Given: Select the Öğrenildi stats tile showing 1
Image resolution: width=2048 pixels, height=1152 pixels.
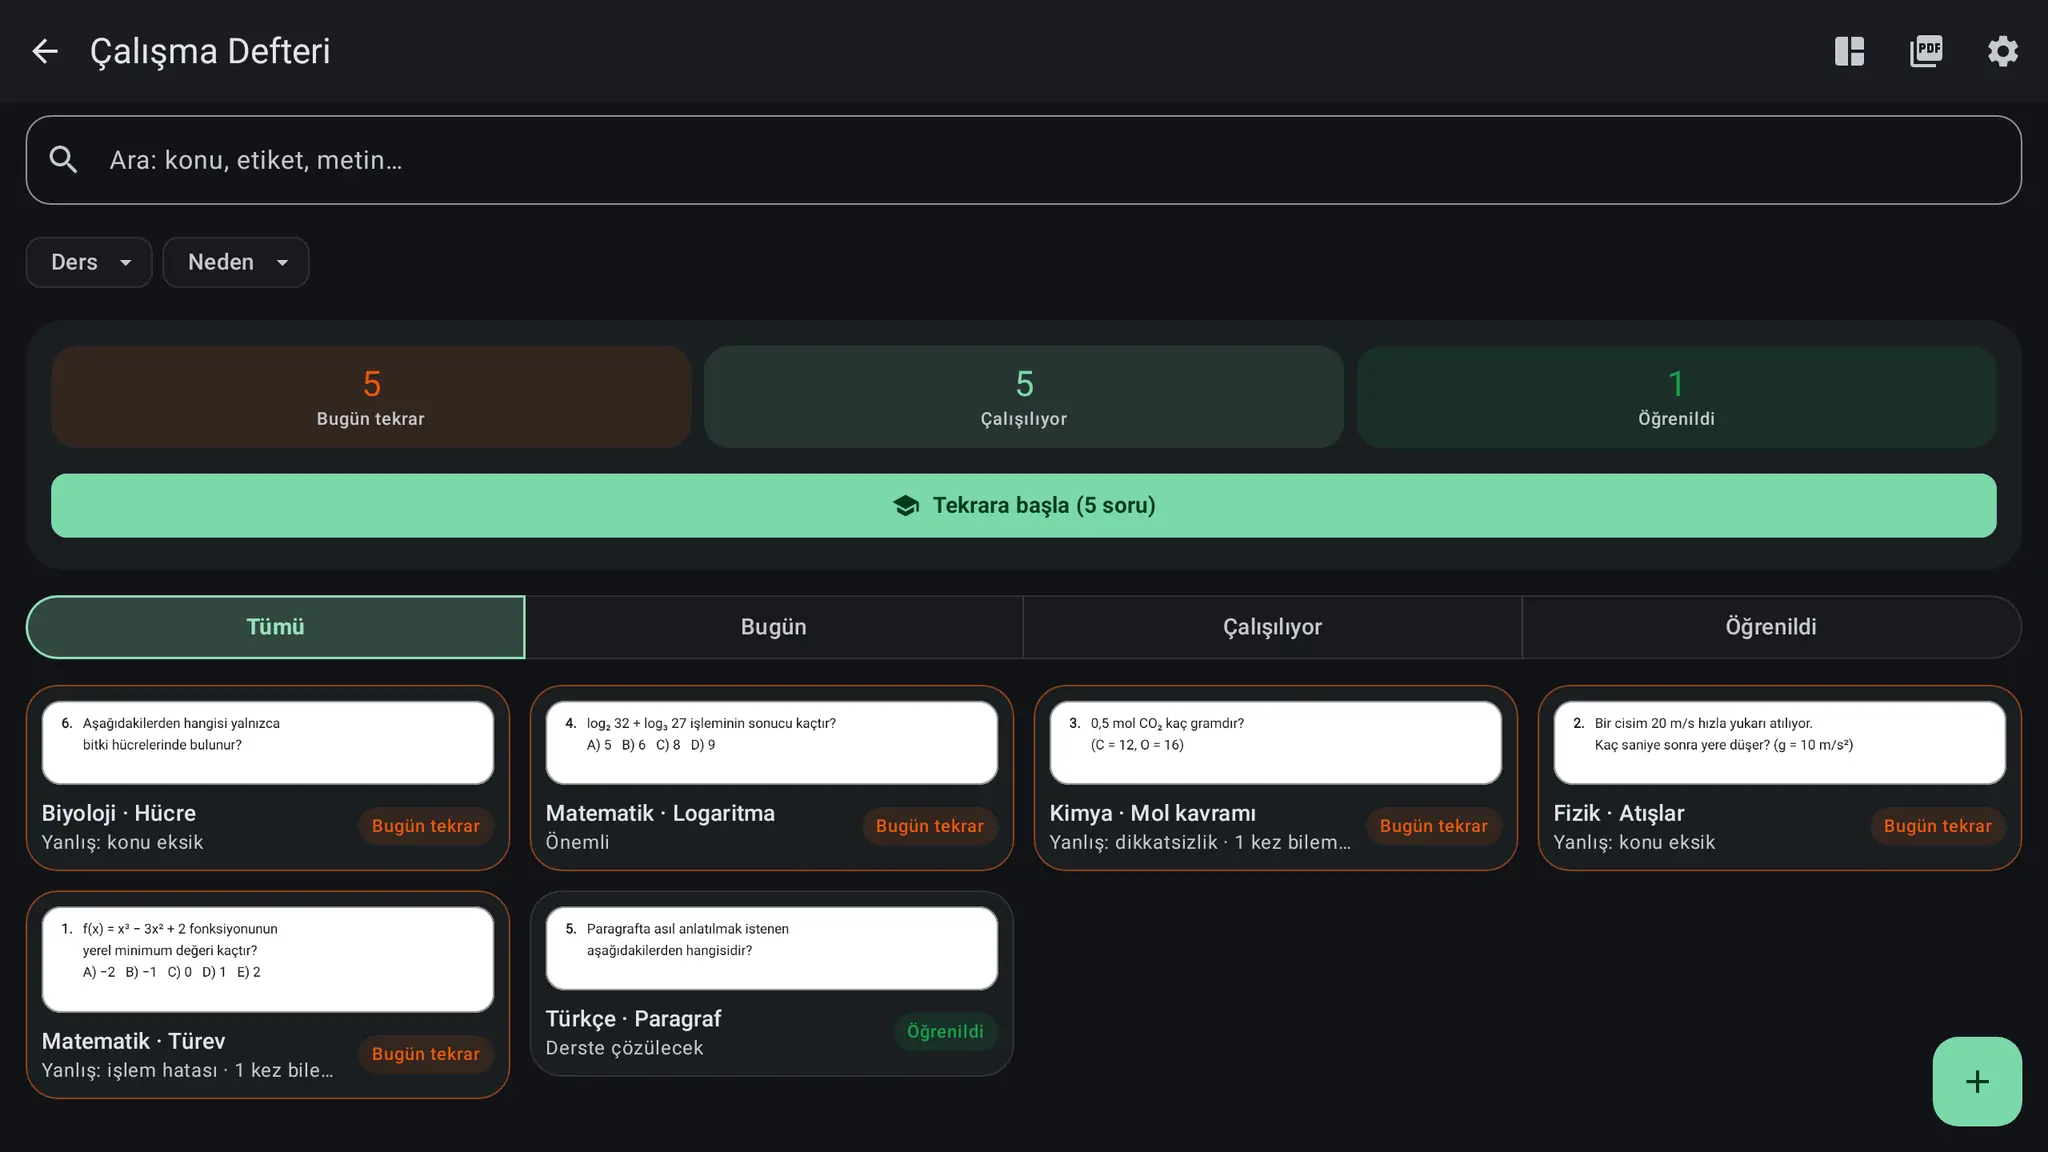Looking at the screenshot, I should click(1676, 397).
